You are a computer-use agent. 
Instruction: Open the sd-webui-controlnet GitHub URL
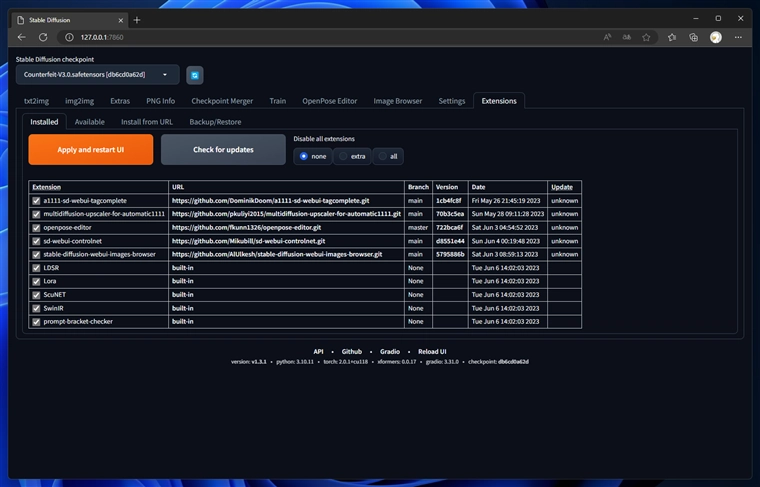[x=249, y=241]
